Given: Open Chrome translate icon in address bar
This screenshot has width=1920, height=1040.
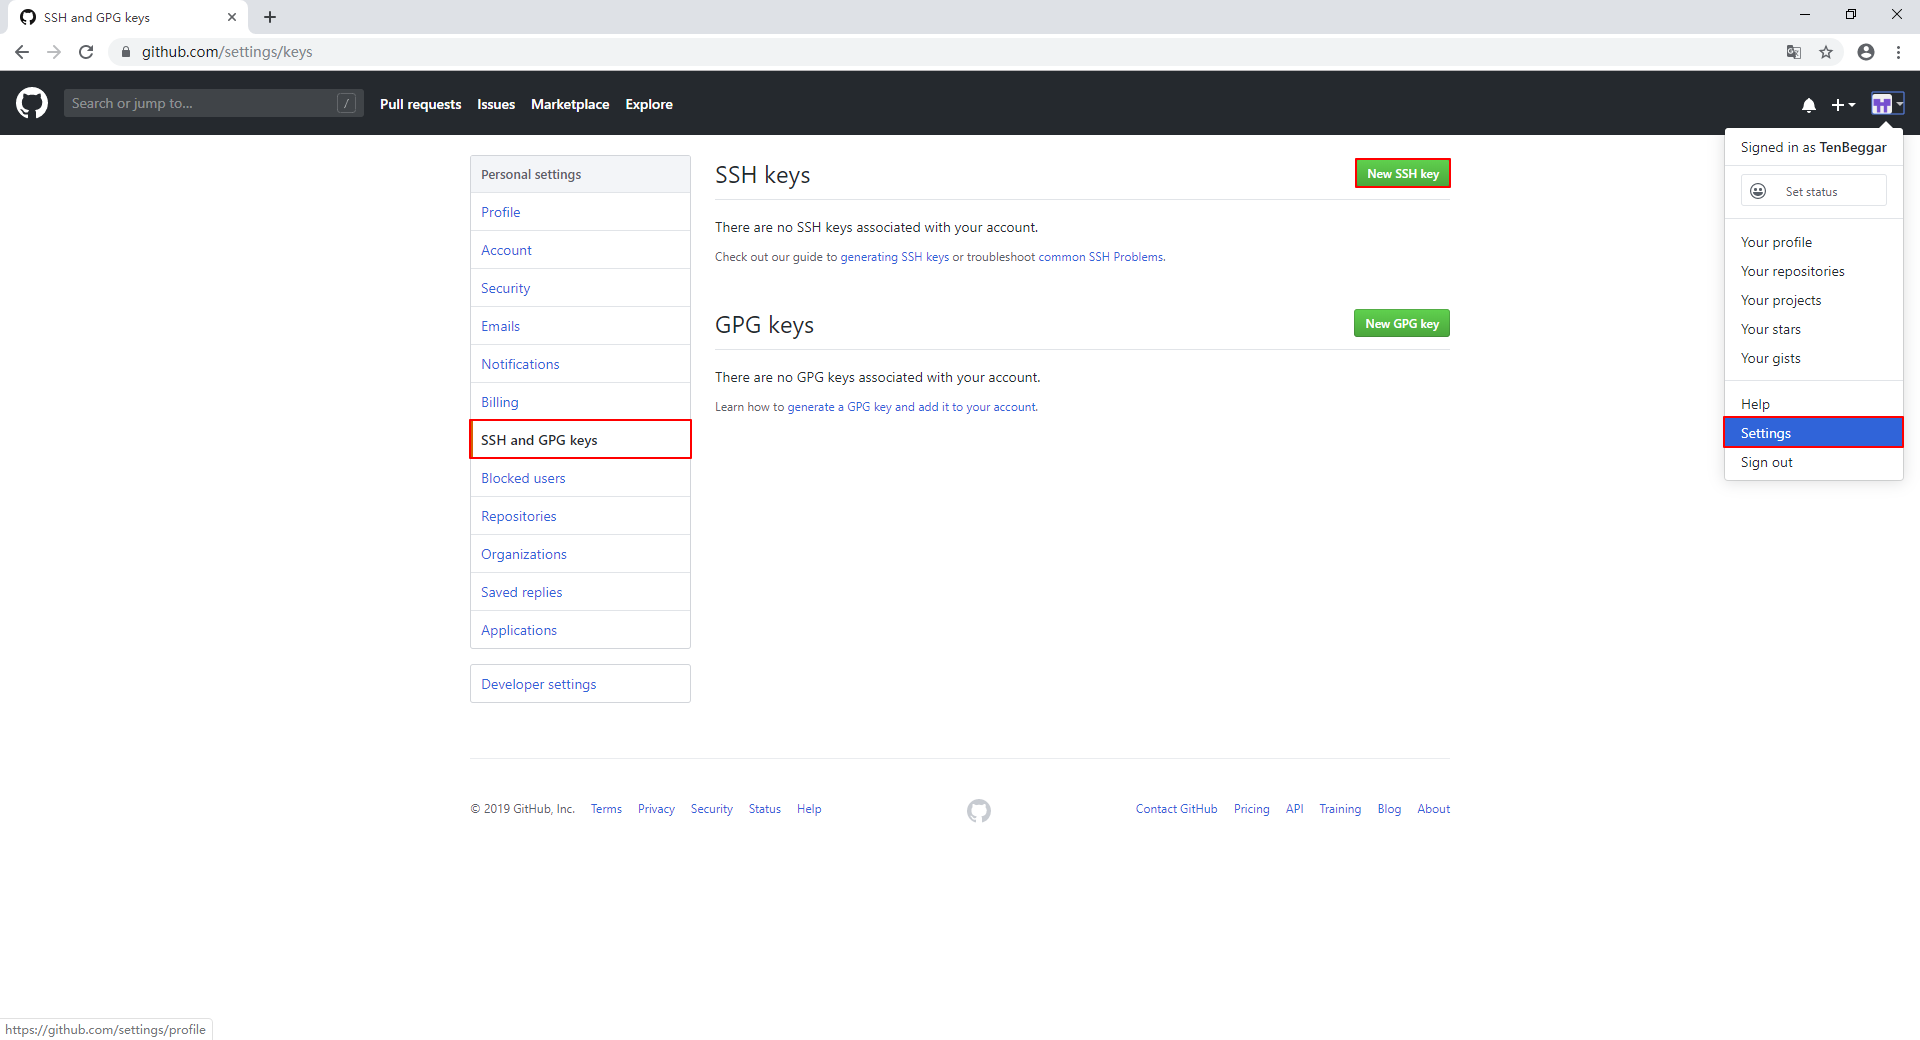Looking at the screenshot, I should coord(1794,52).
